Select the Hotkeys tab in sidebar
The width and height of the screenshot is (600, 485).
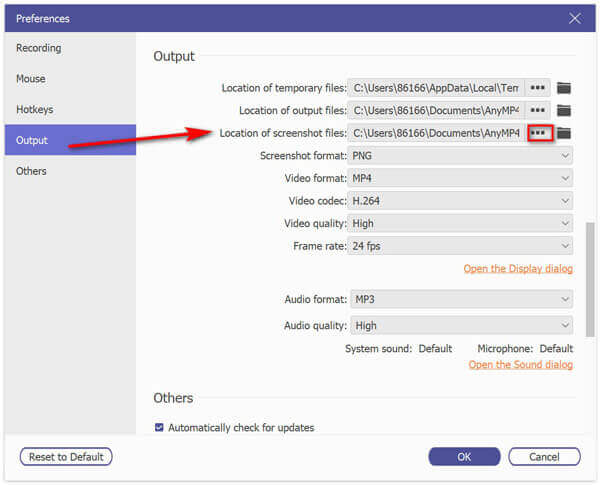click(35, 109)
